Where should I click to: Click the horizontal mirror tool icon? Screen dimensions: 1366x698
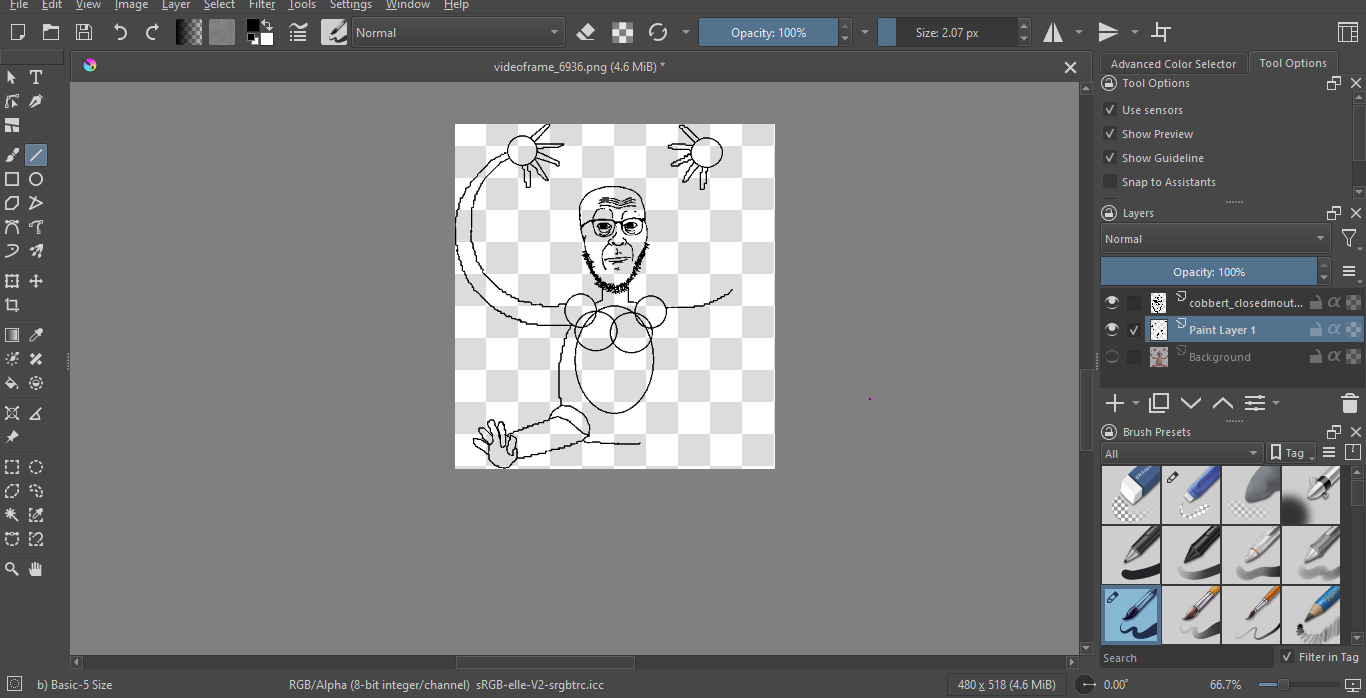pyautogui.click(x=1053, y=32)
